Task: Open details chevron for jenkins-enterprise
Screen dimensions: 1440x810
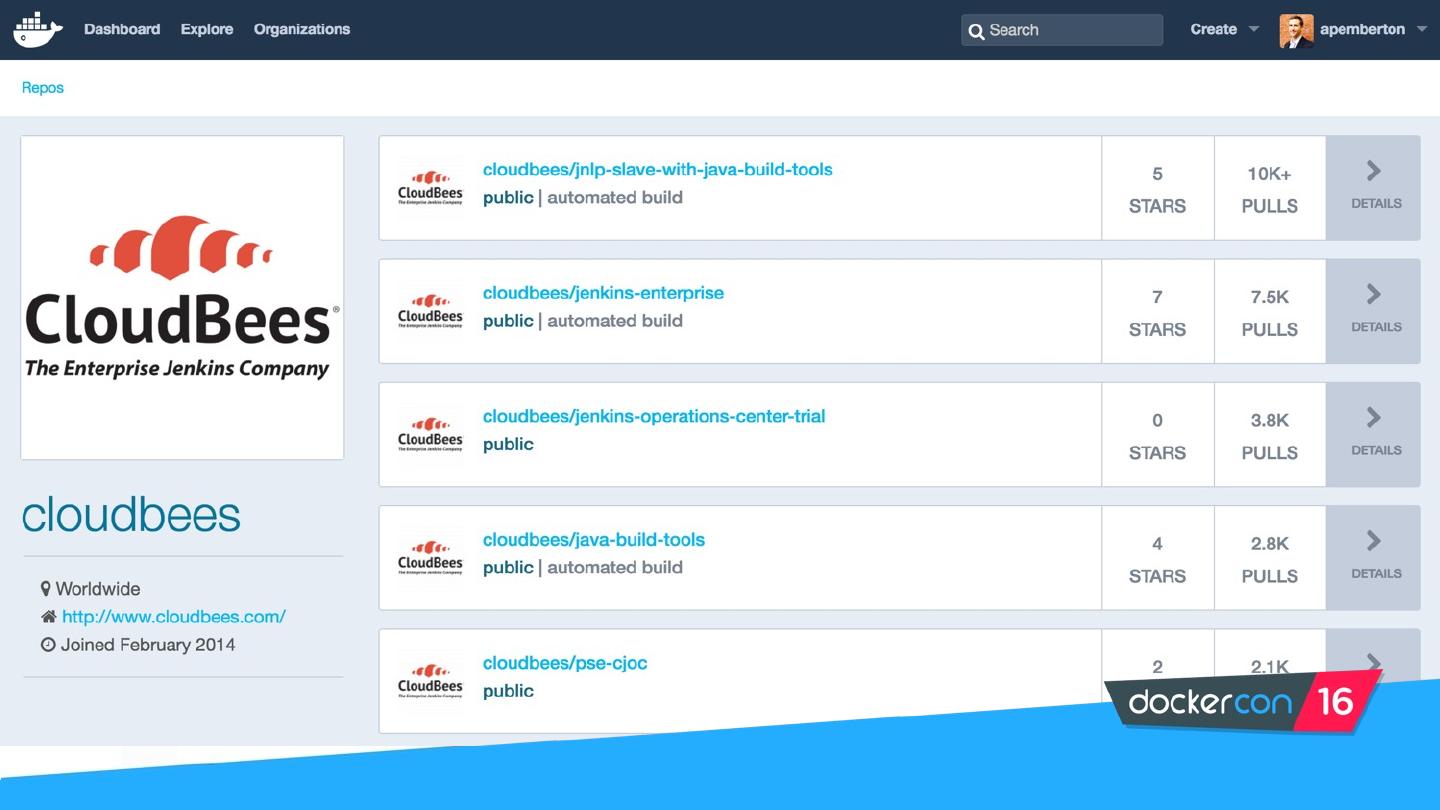Action: pyautogui.click(x=1373, y=295)
